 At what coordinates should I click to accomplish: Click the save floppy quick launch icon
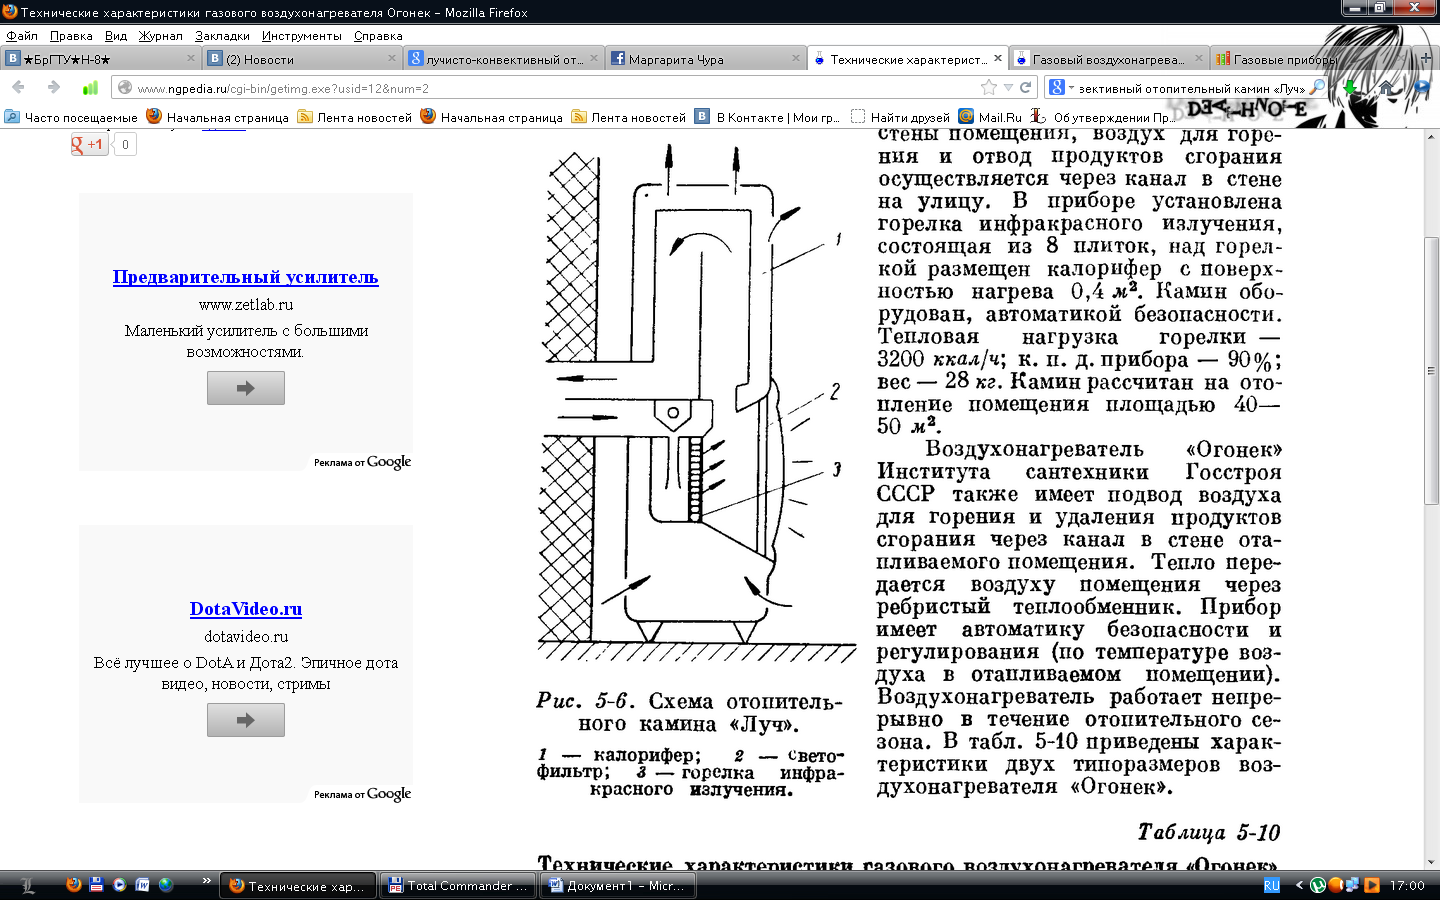97,885
